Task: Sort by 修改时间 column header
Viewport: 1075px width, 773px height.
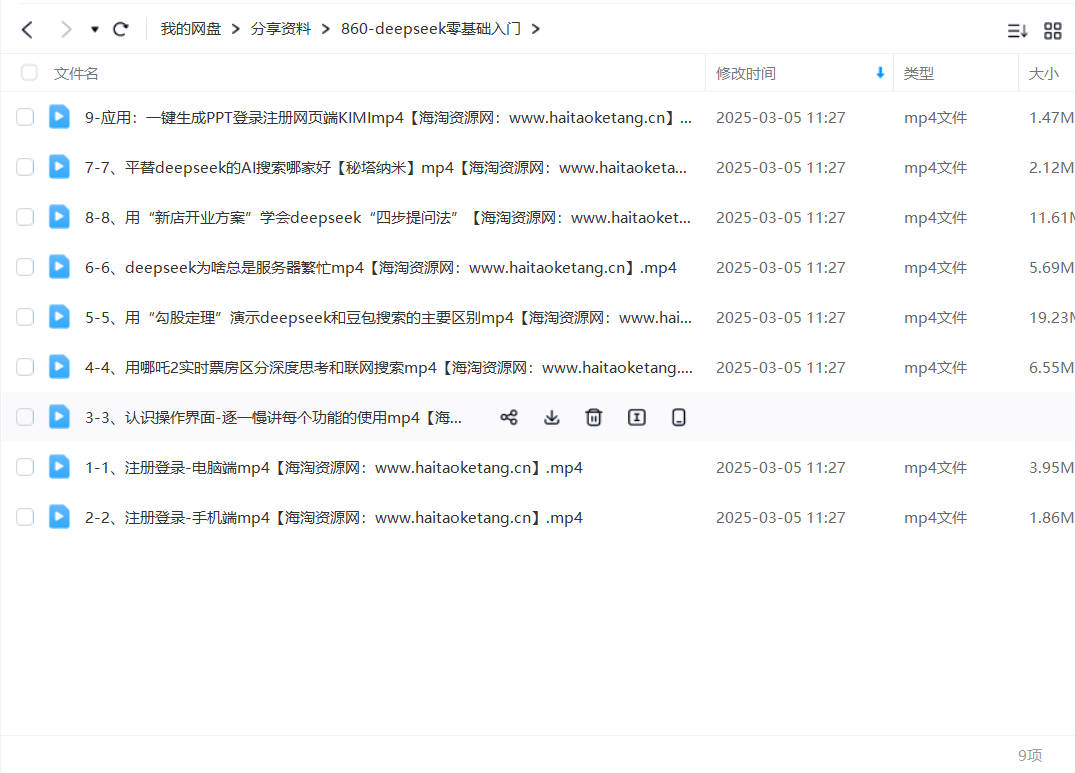Action: tap(746, 73)
